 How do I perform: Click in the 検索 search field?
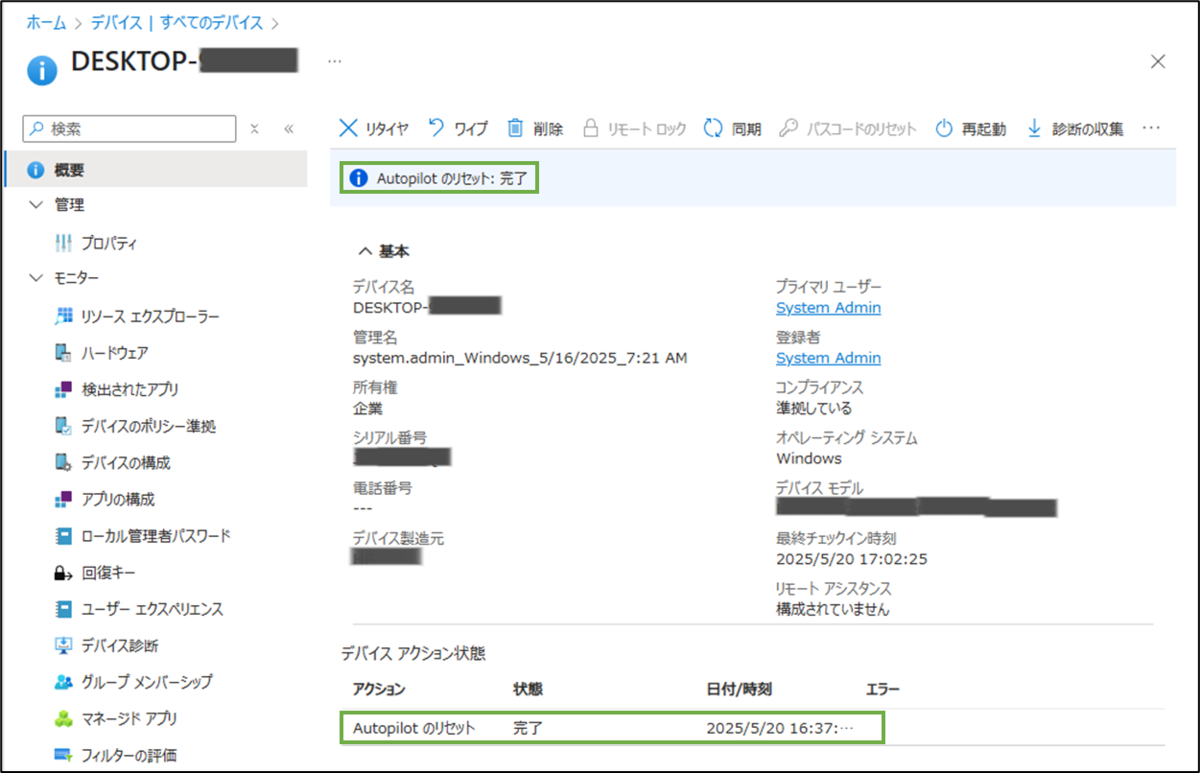coord(130,128)
